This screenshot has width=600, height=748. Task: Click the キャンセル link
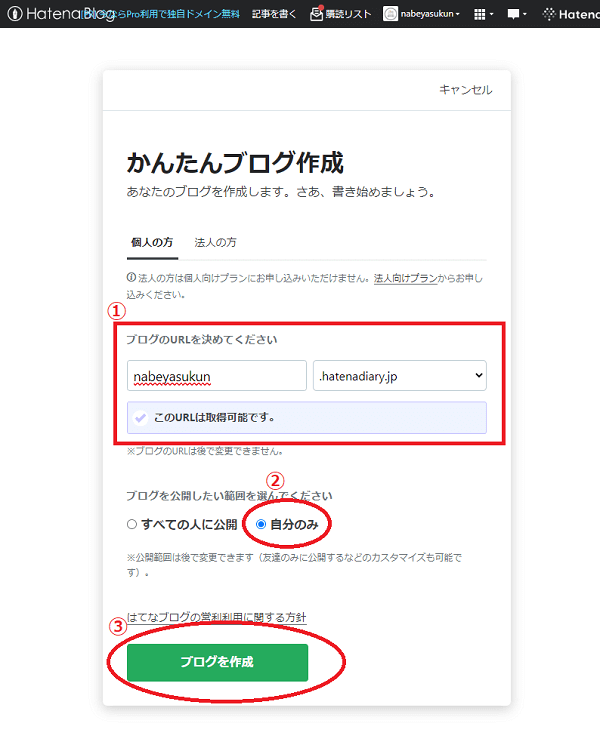point(466,90)
